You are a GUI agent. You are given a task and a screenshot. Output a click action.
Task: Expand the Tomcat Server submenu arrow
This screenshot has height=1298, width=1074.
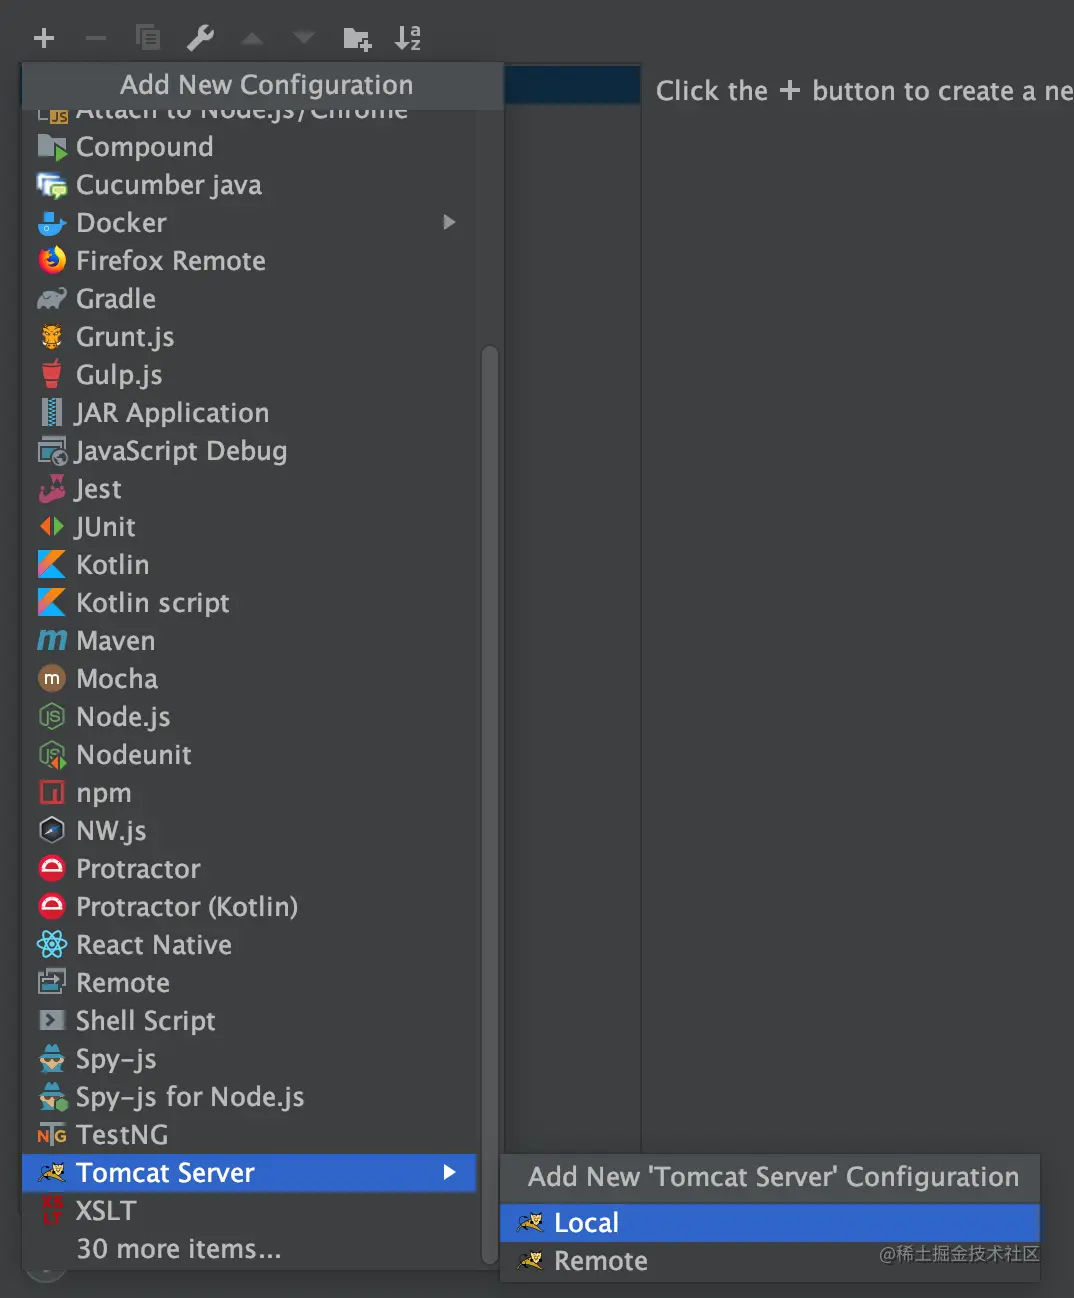coord(449,1172)
